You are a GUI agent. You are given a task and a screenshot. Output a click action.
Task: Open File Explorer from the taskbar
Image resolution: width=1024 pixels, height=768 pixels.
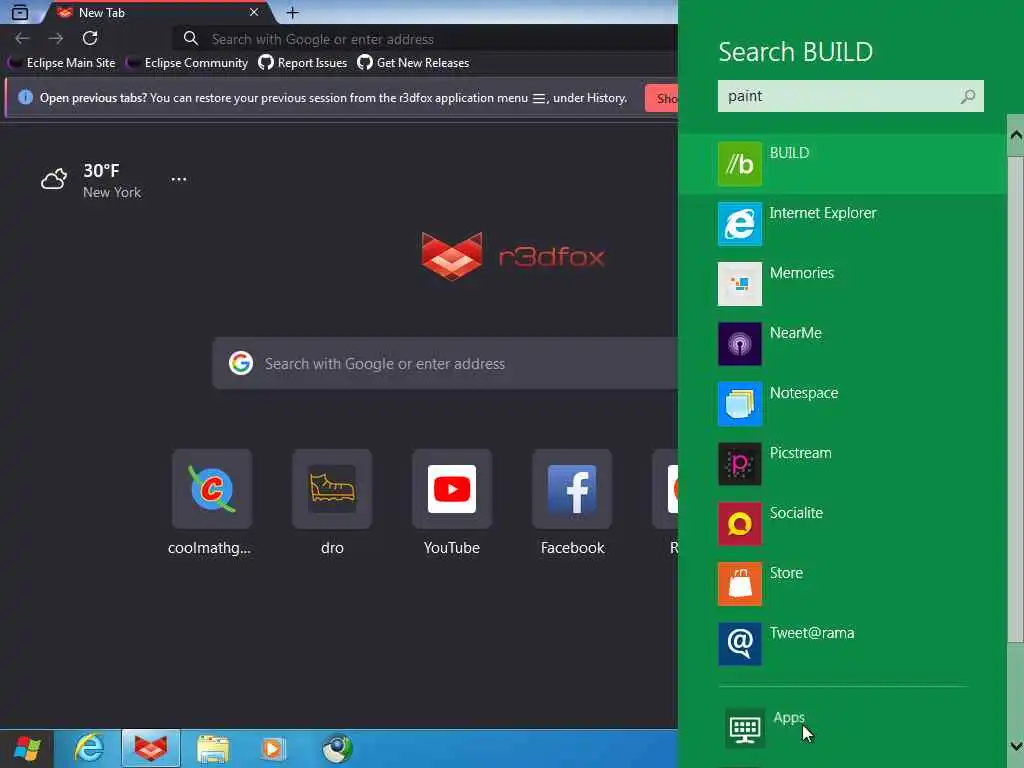(x=213, y=749)
